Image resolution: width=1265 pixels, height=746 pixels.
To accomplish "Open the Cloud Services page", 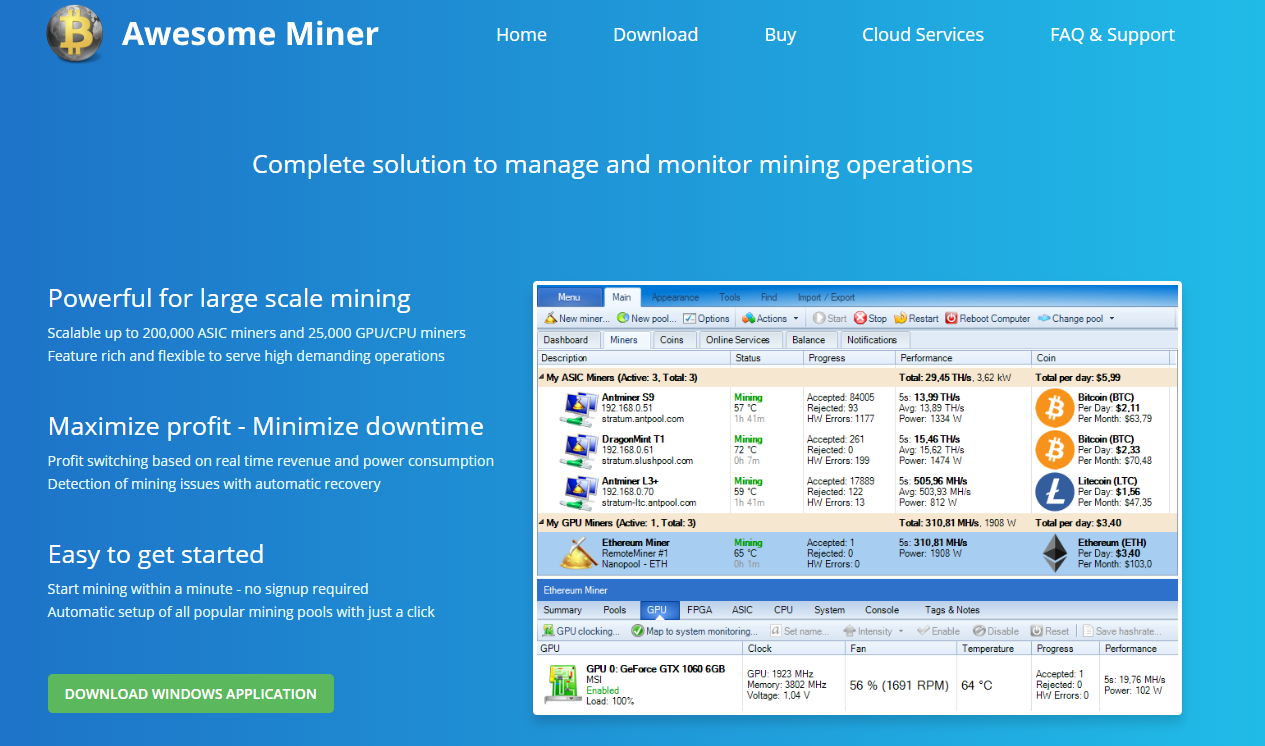I will pos(922,34).
